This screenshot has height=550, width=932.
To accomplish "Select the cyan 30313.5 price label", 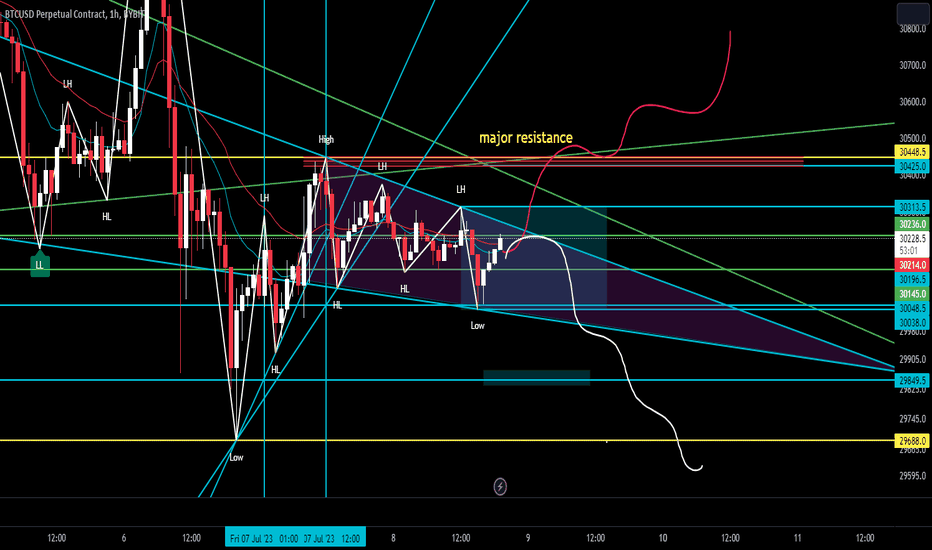I will click(x=912, y=207).
